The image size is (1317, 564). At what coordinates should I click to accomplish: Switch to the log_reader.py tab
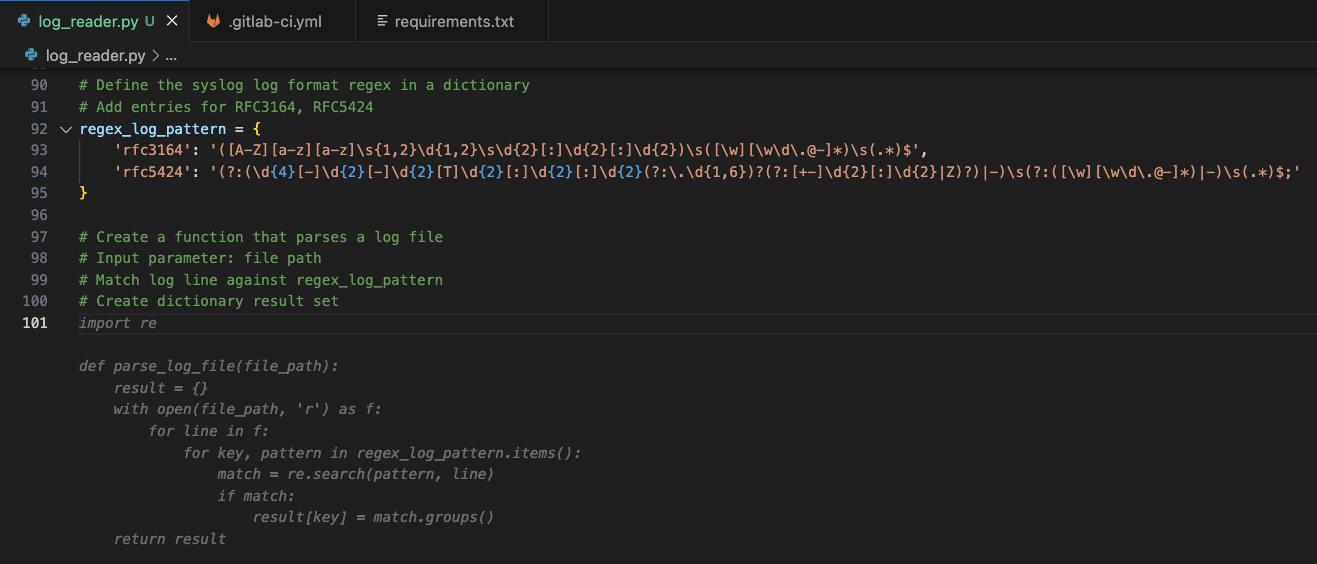tap(94, 21)
